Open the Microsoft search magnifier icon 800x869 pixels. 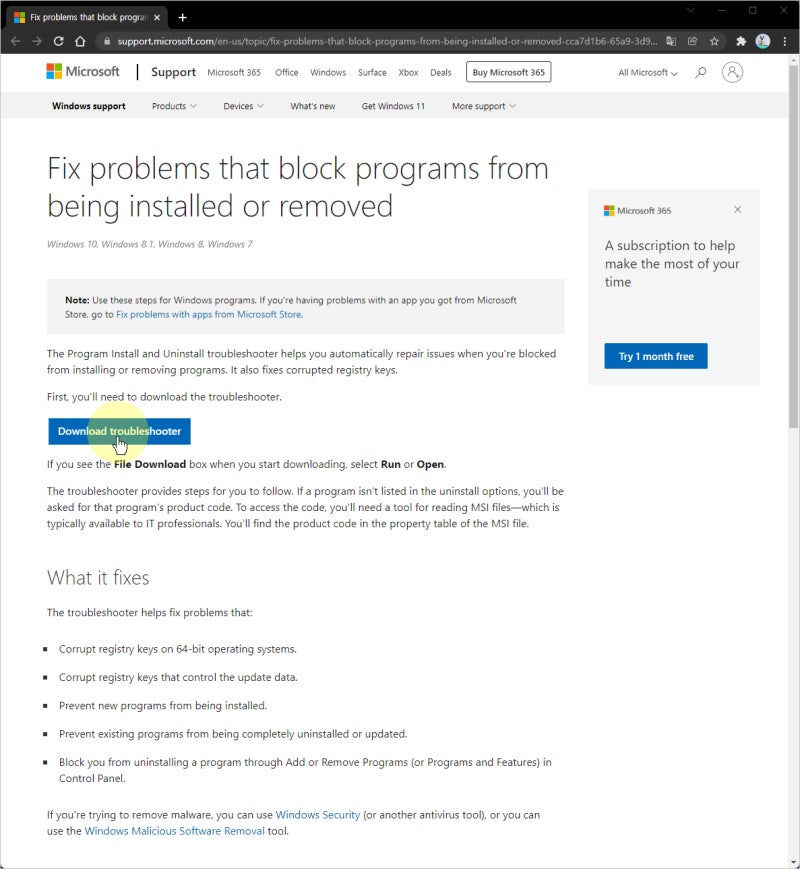point(700,72)
